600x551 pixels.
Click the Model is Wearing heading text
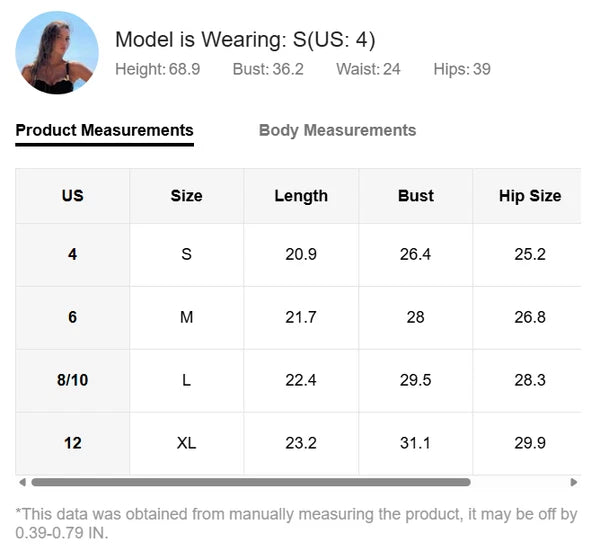click(x=245, y=40)
